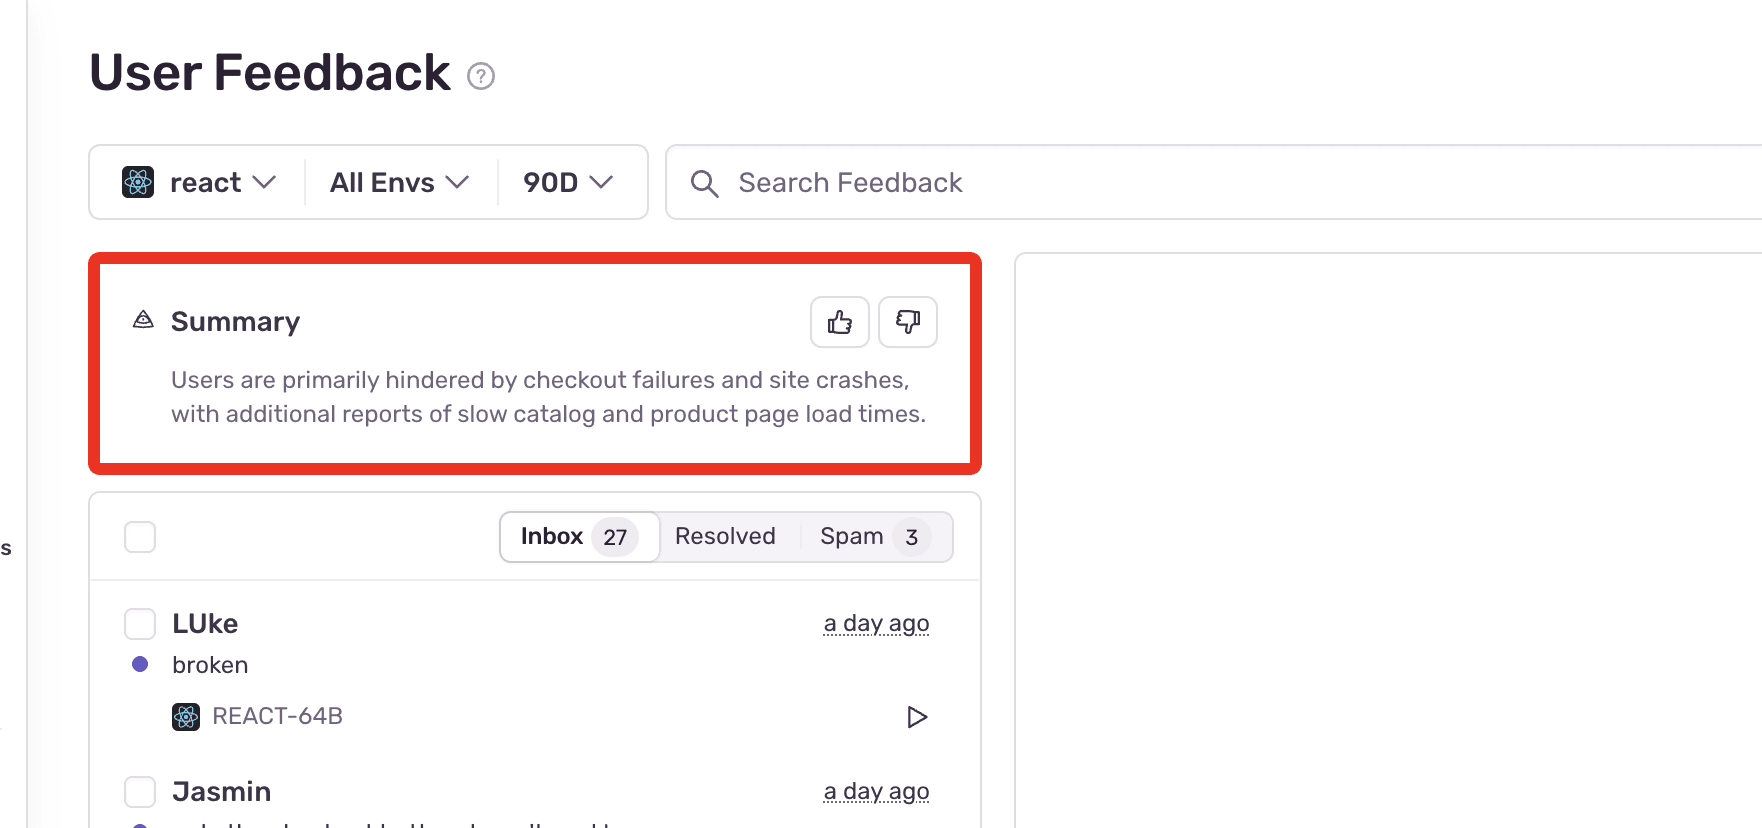Click the project icon beside REACT-64B

[185, 716]
